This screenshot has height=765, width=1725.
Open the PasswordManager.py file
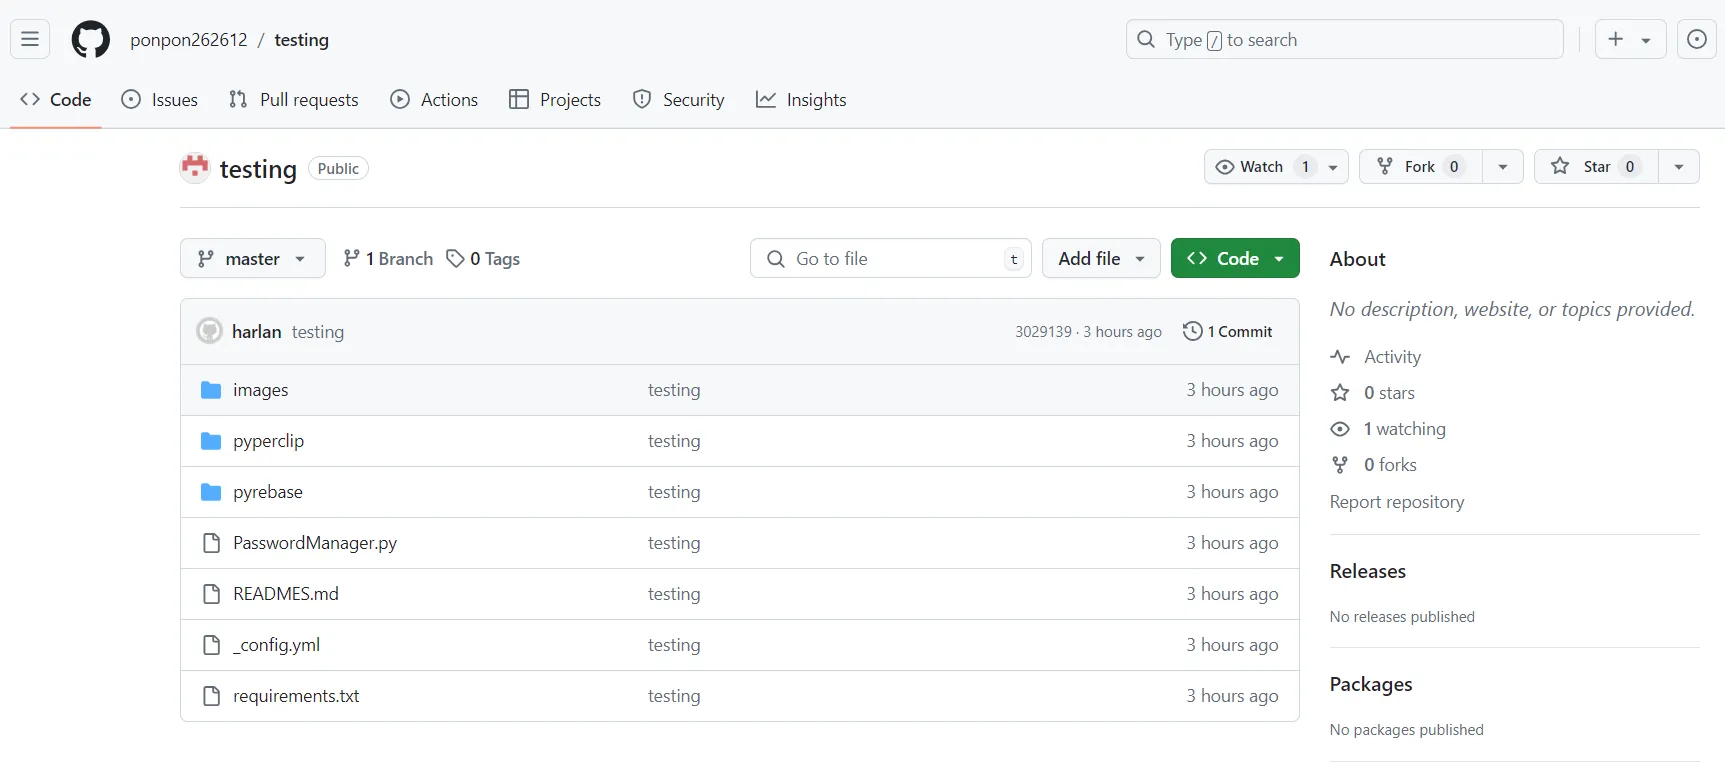tap(315, 543)
